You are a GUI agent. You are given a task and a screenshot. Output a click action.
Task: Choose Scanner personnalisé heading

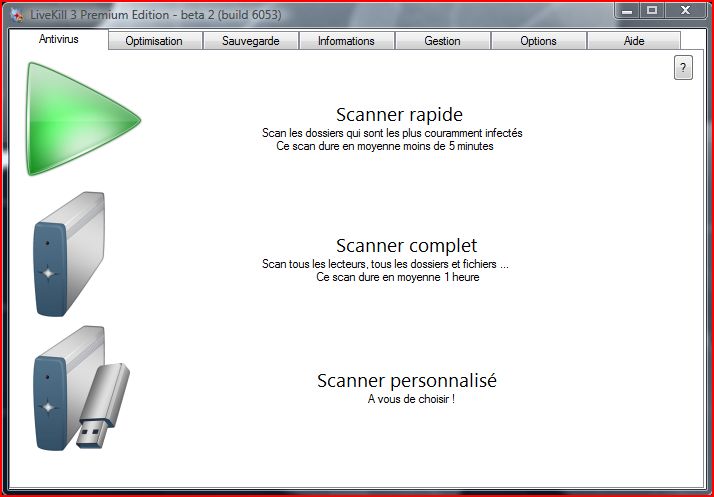407,380
